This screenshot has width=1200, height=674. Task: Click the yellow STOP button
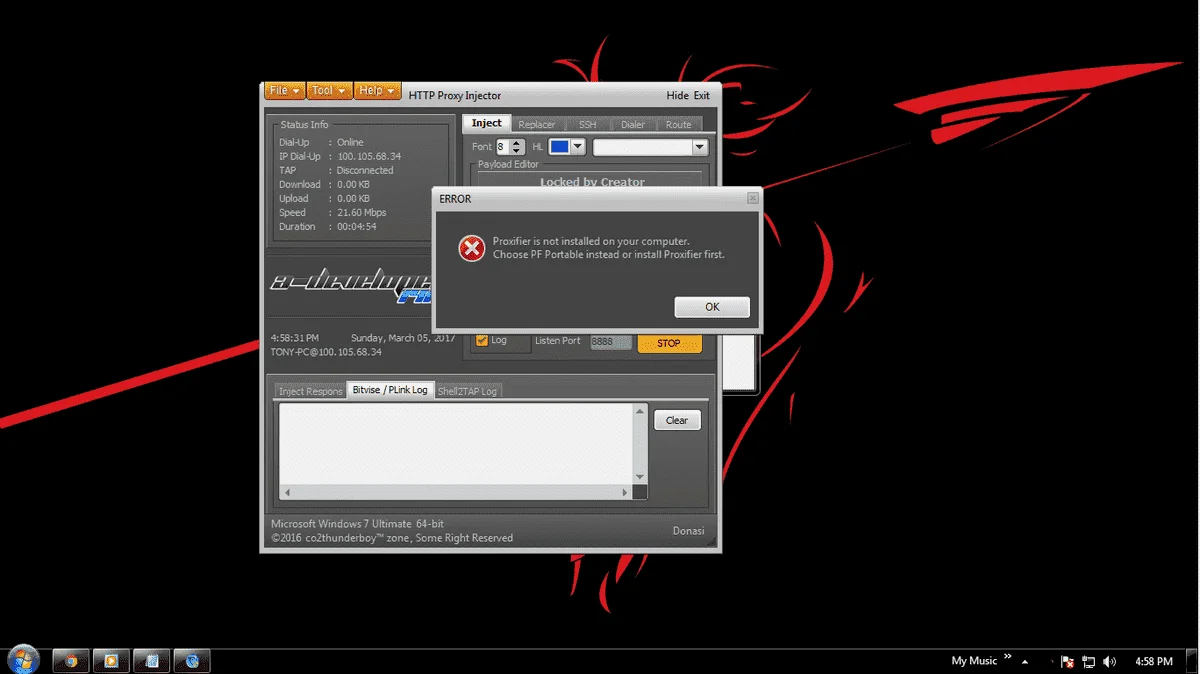click(669, 343)
